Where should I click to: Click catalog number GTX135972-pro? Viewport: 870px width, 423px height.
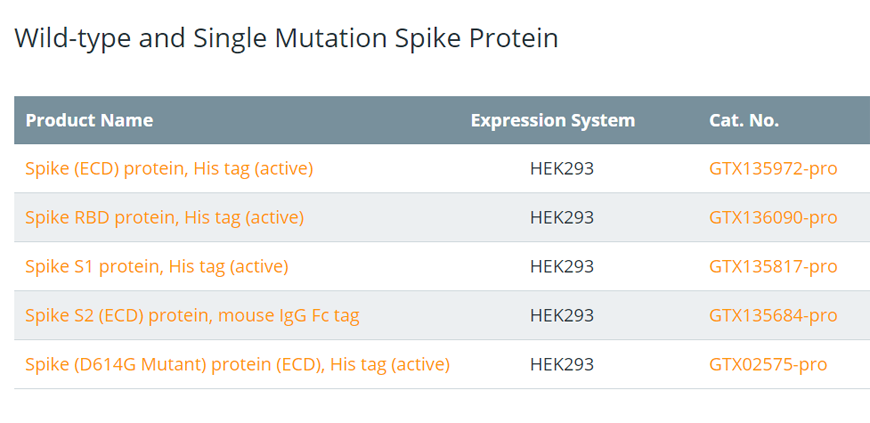click(773, 169)
